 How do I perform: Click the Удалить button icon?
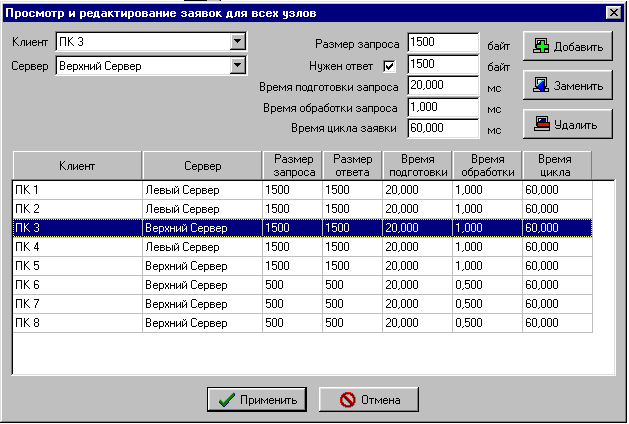point(541,125)
